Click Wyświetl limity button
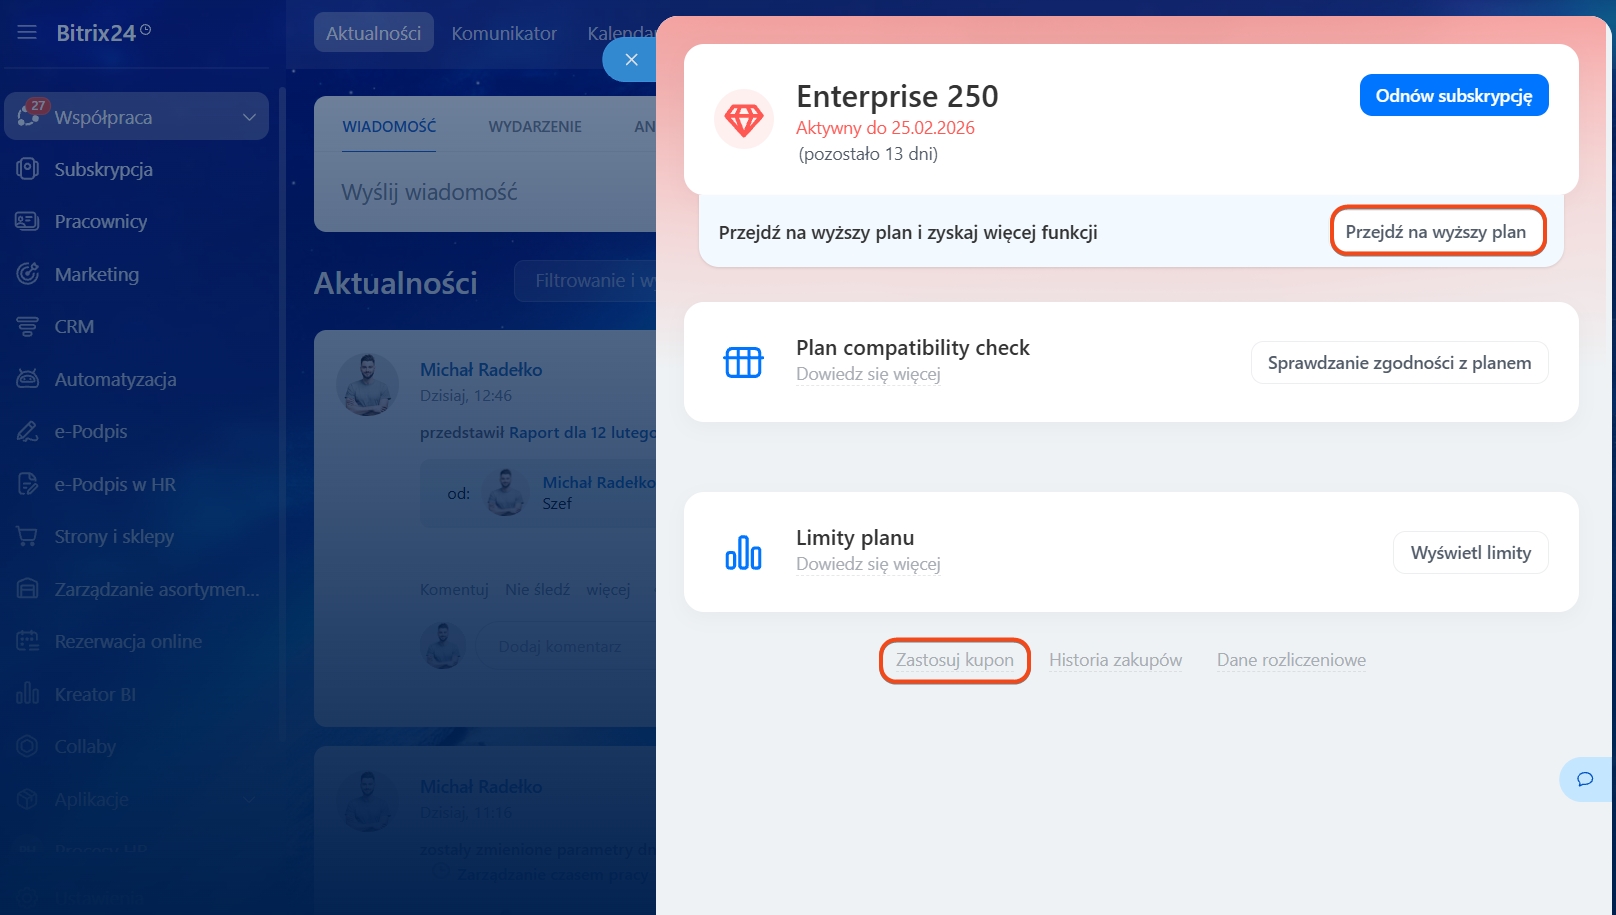The height and width of the screenshot is (915, 1616). (x=1470, y=553)
